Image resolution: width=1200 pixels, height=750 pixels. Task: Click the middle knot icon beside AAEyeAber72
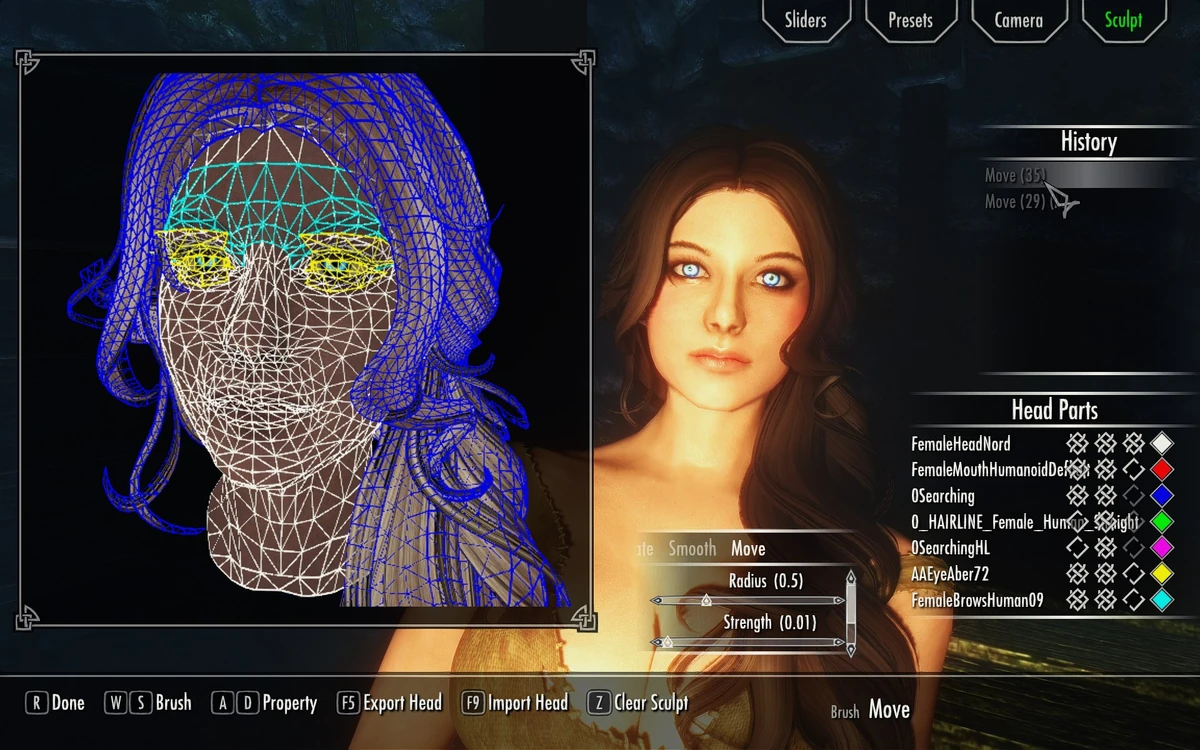[x=1106, y=573]
